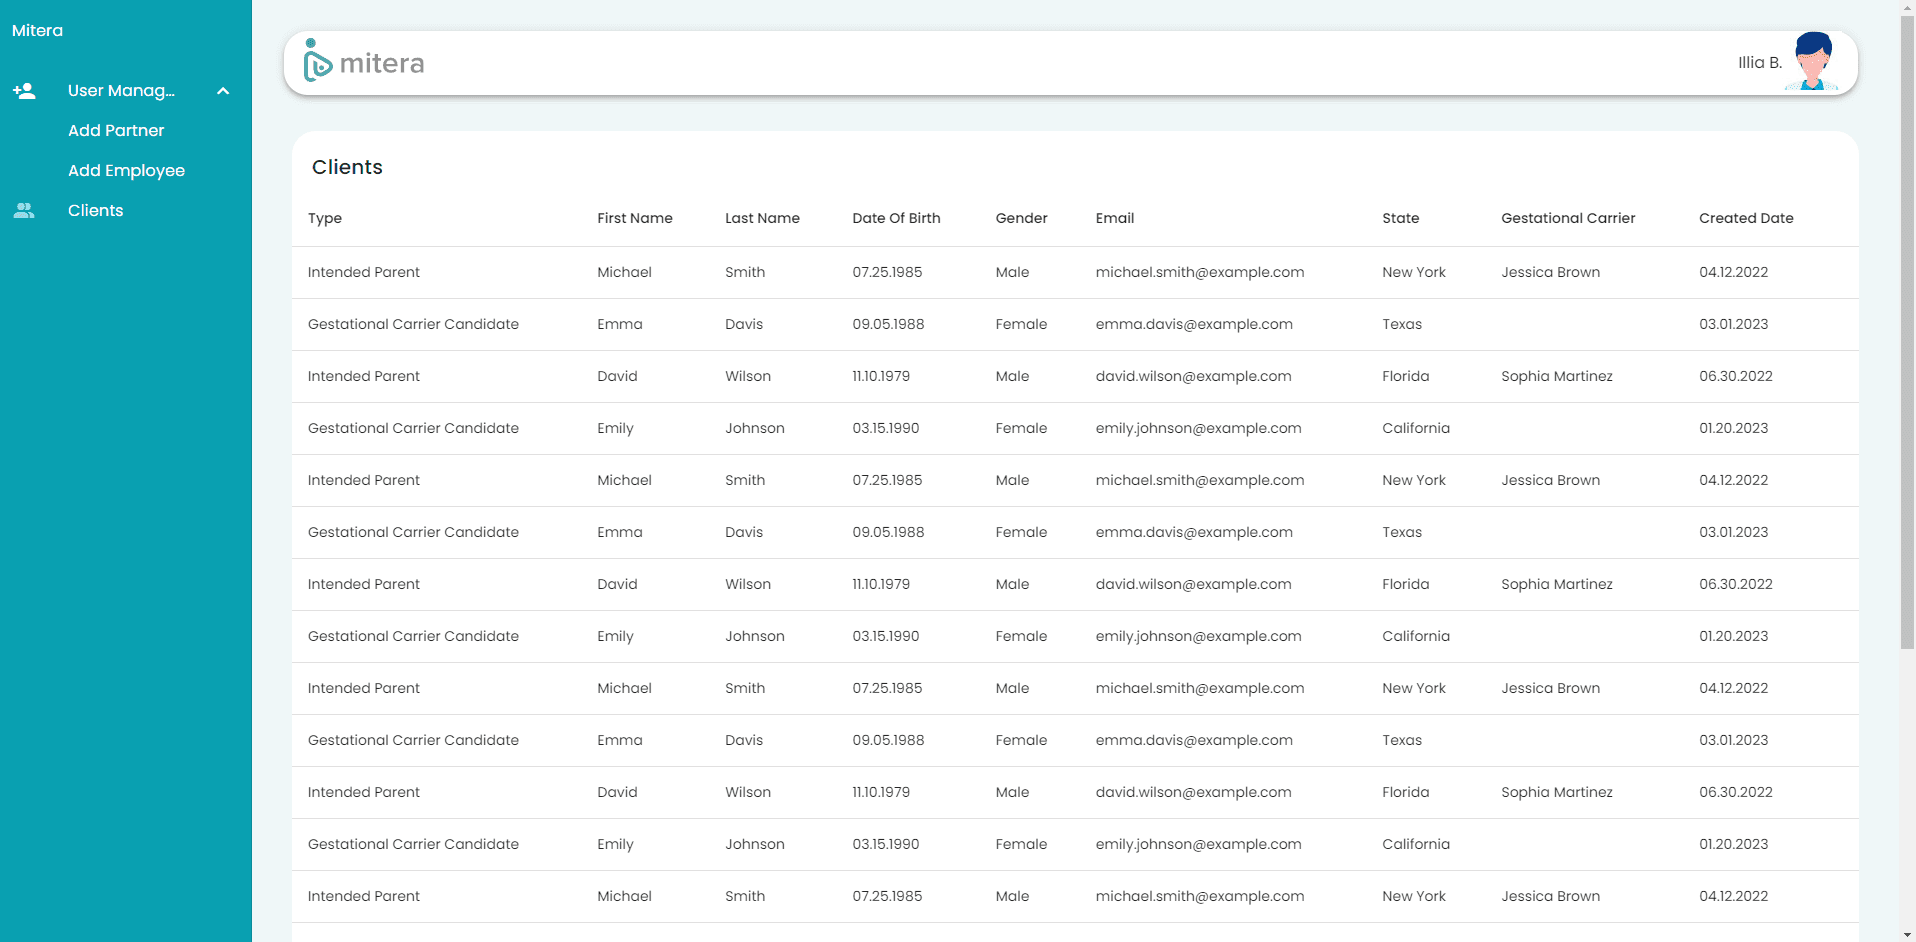Click the page vertical scrollbar thumb
The width and height of the screenshot is (1916, 942).
pyautogui.click(x=1907, y=330)
